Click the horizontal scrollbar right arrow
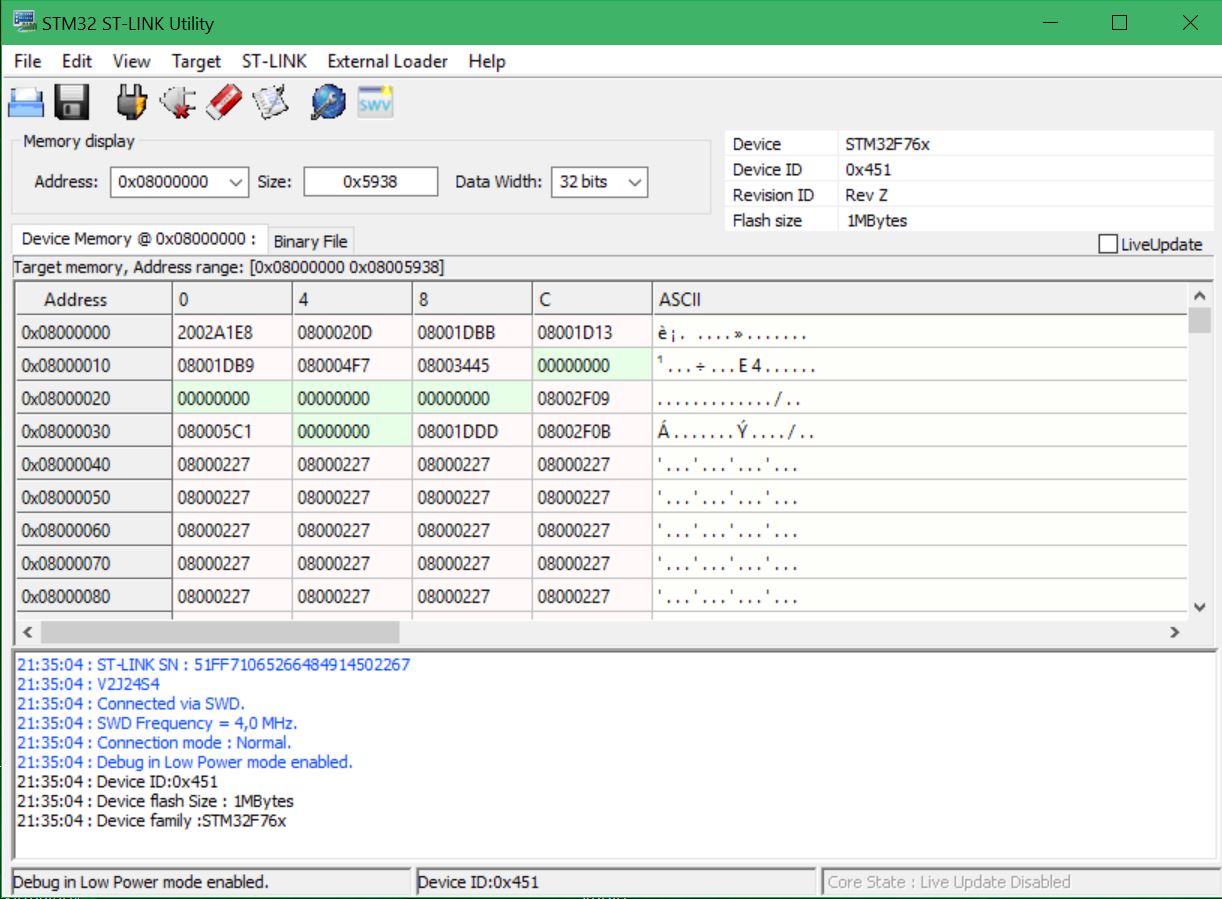1222x899 pixels. click(1175, 632)
